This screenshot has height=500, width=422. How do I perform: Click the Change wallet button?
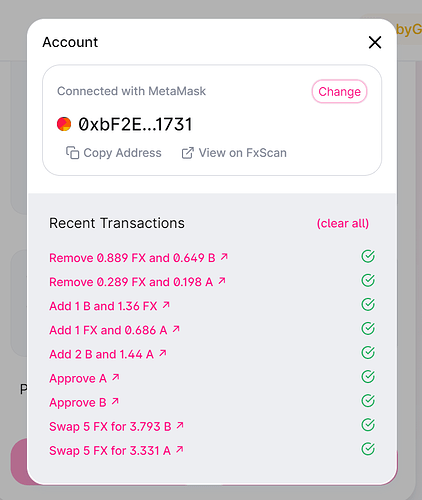pyautogui.click(x=339, y=91)
